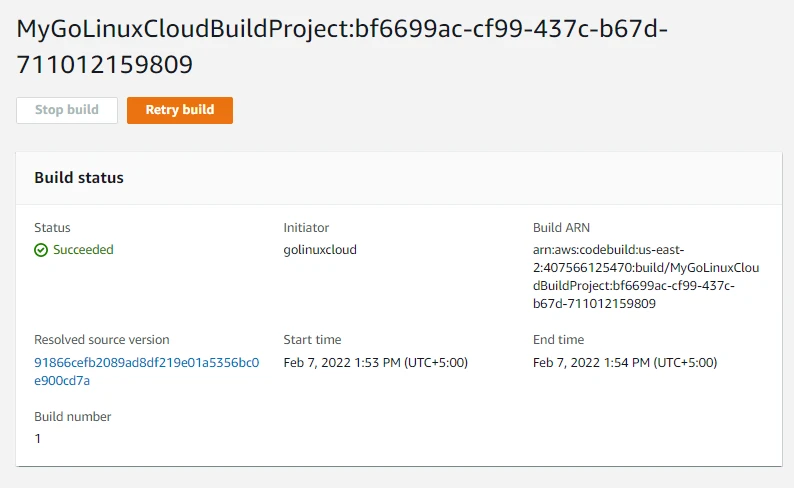Click the green Succeeded checkmark icon
Image resolution: width=794 pixels, height=488 pixels.
pos(41,250)
